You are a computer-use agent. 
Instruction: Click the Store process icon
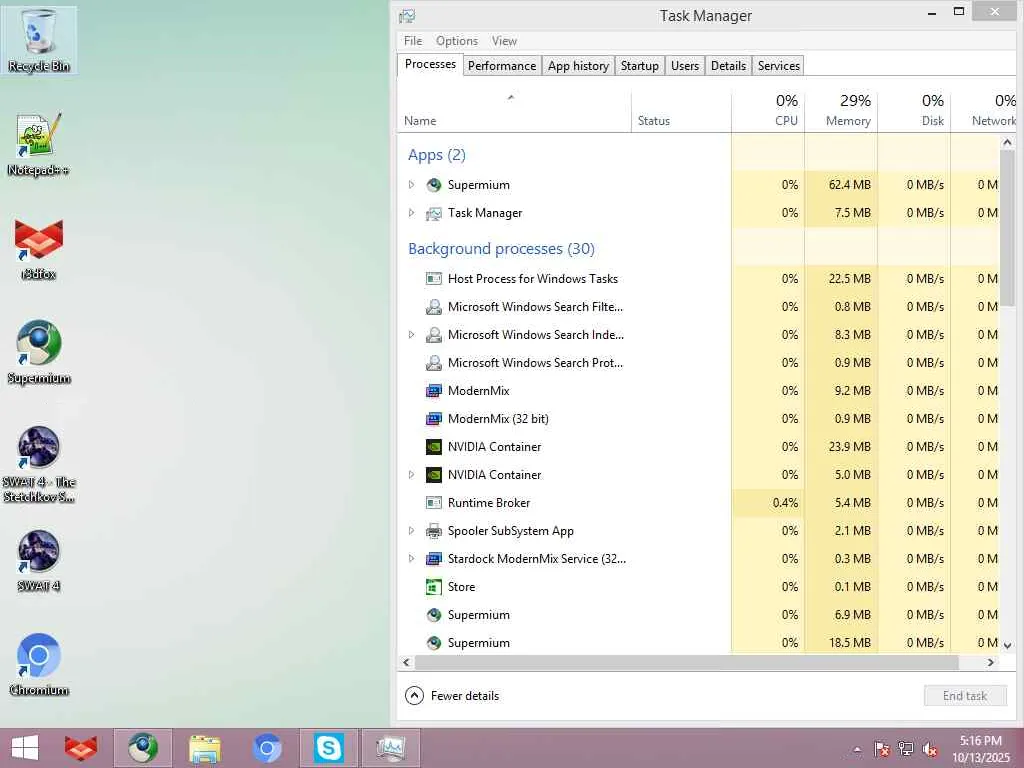click(434, 587)
